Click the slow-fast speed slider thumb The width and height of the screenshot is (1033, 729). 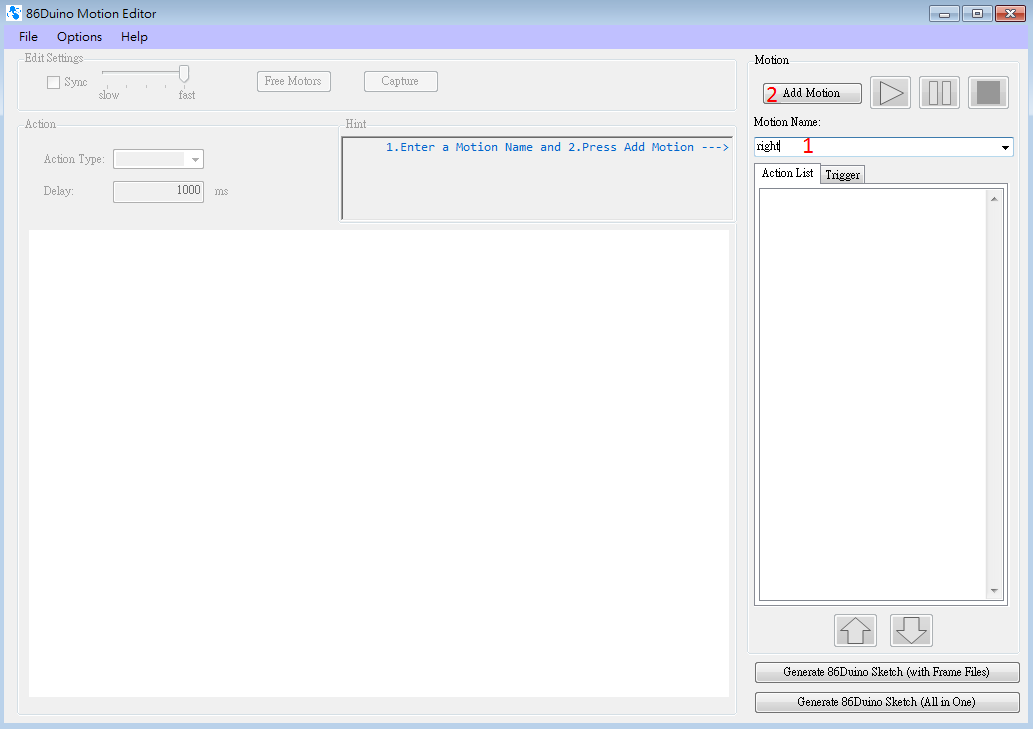pos(184,74)
